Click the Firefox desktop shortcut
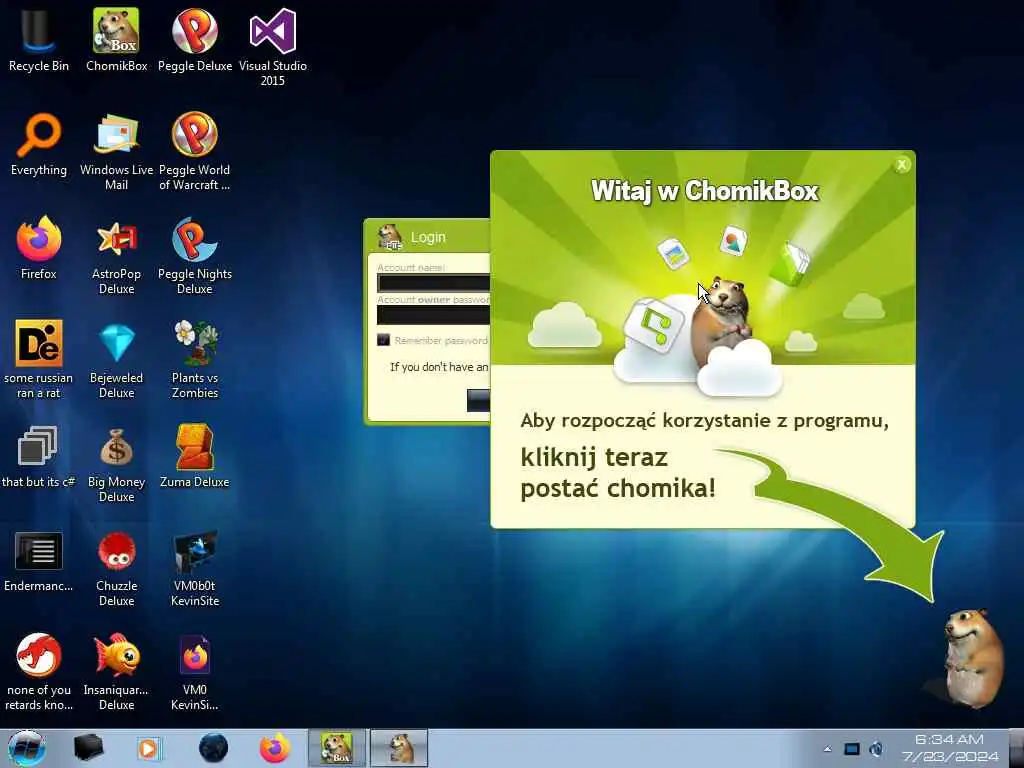 (x=39, y=249)
